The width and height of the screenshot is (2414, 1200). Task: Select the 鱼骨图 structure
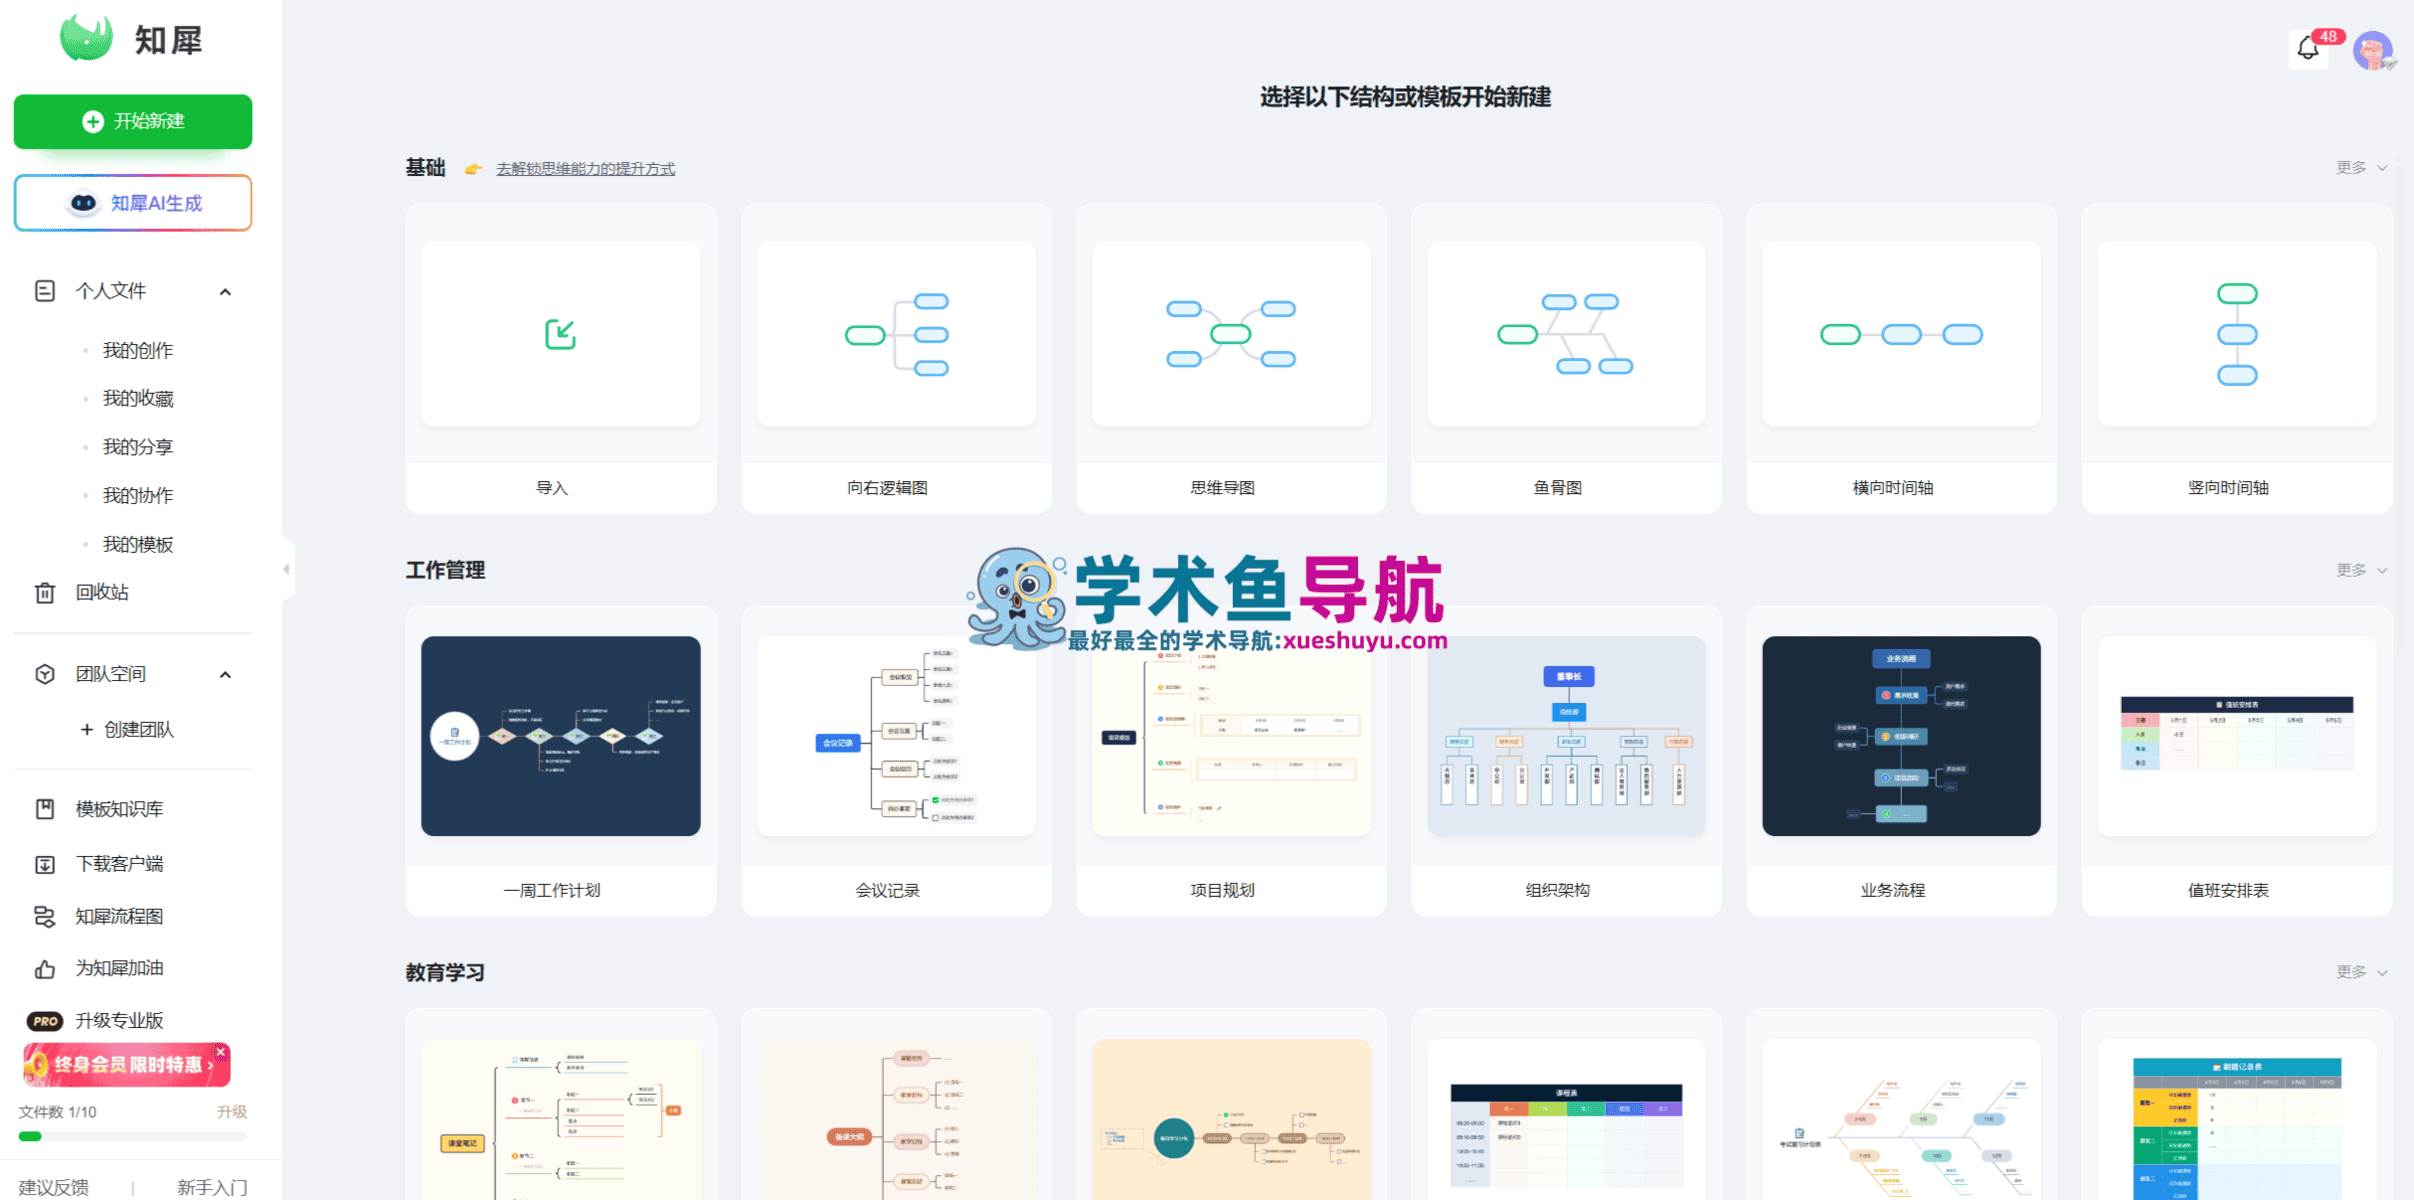pyautogui.click(x=1566, y=359)
